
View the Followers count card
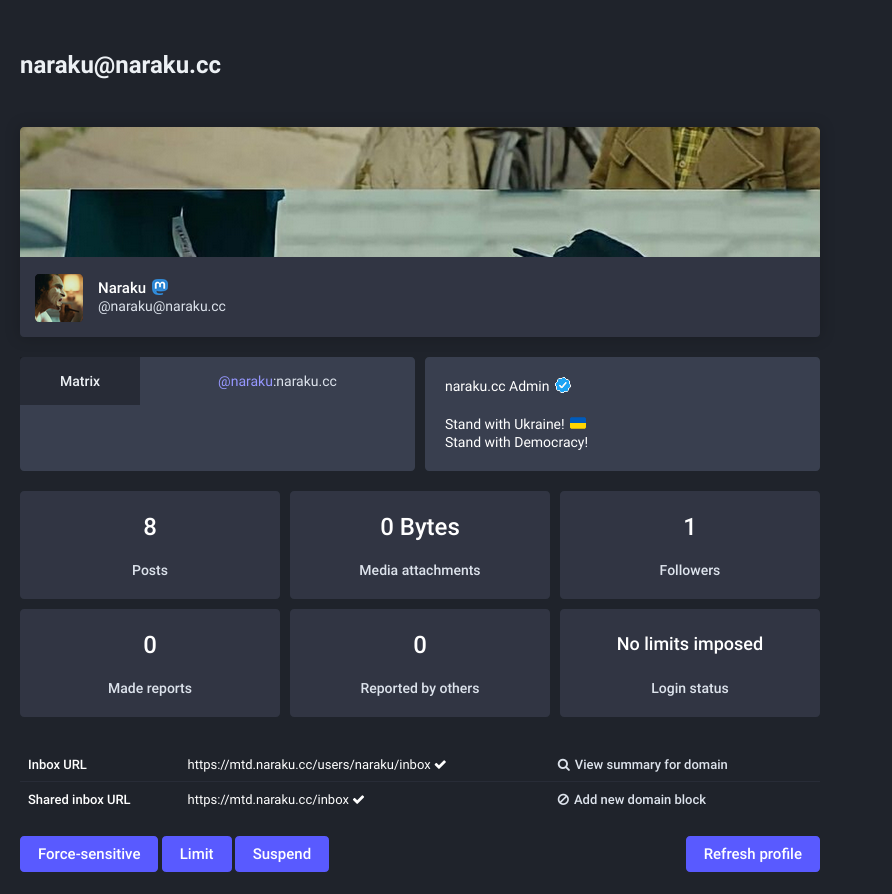690,545
